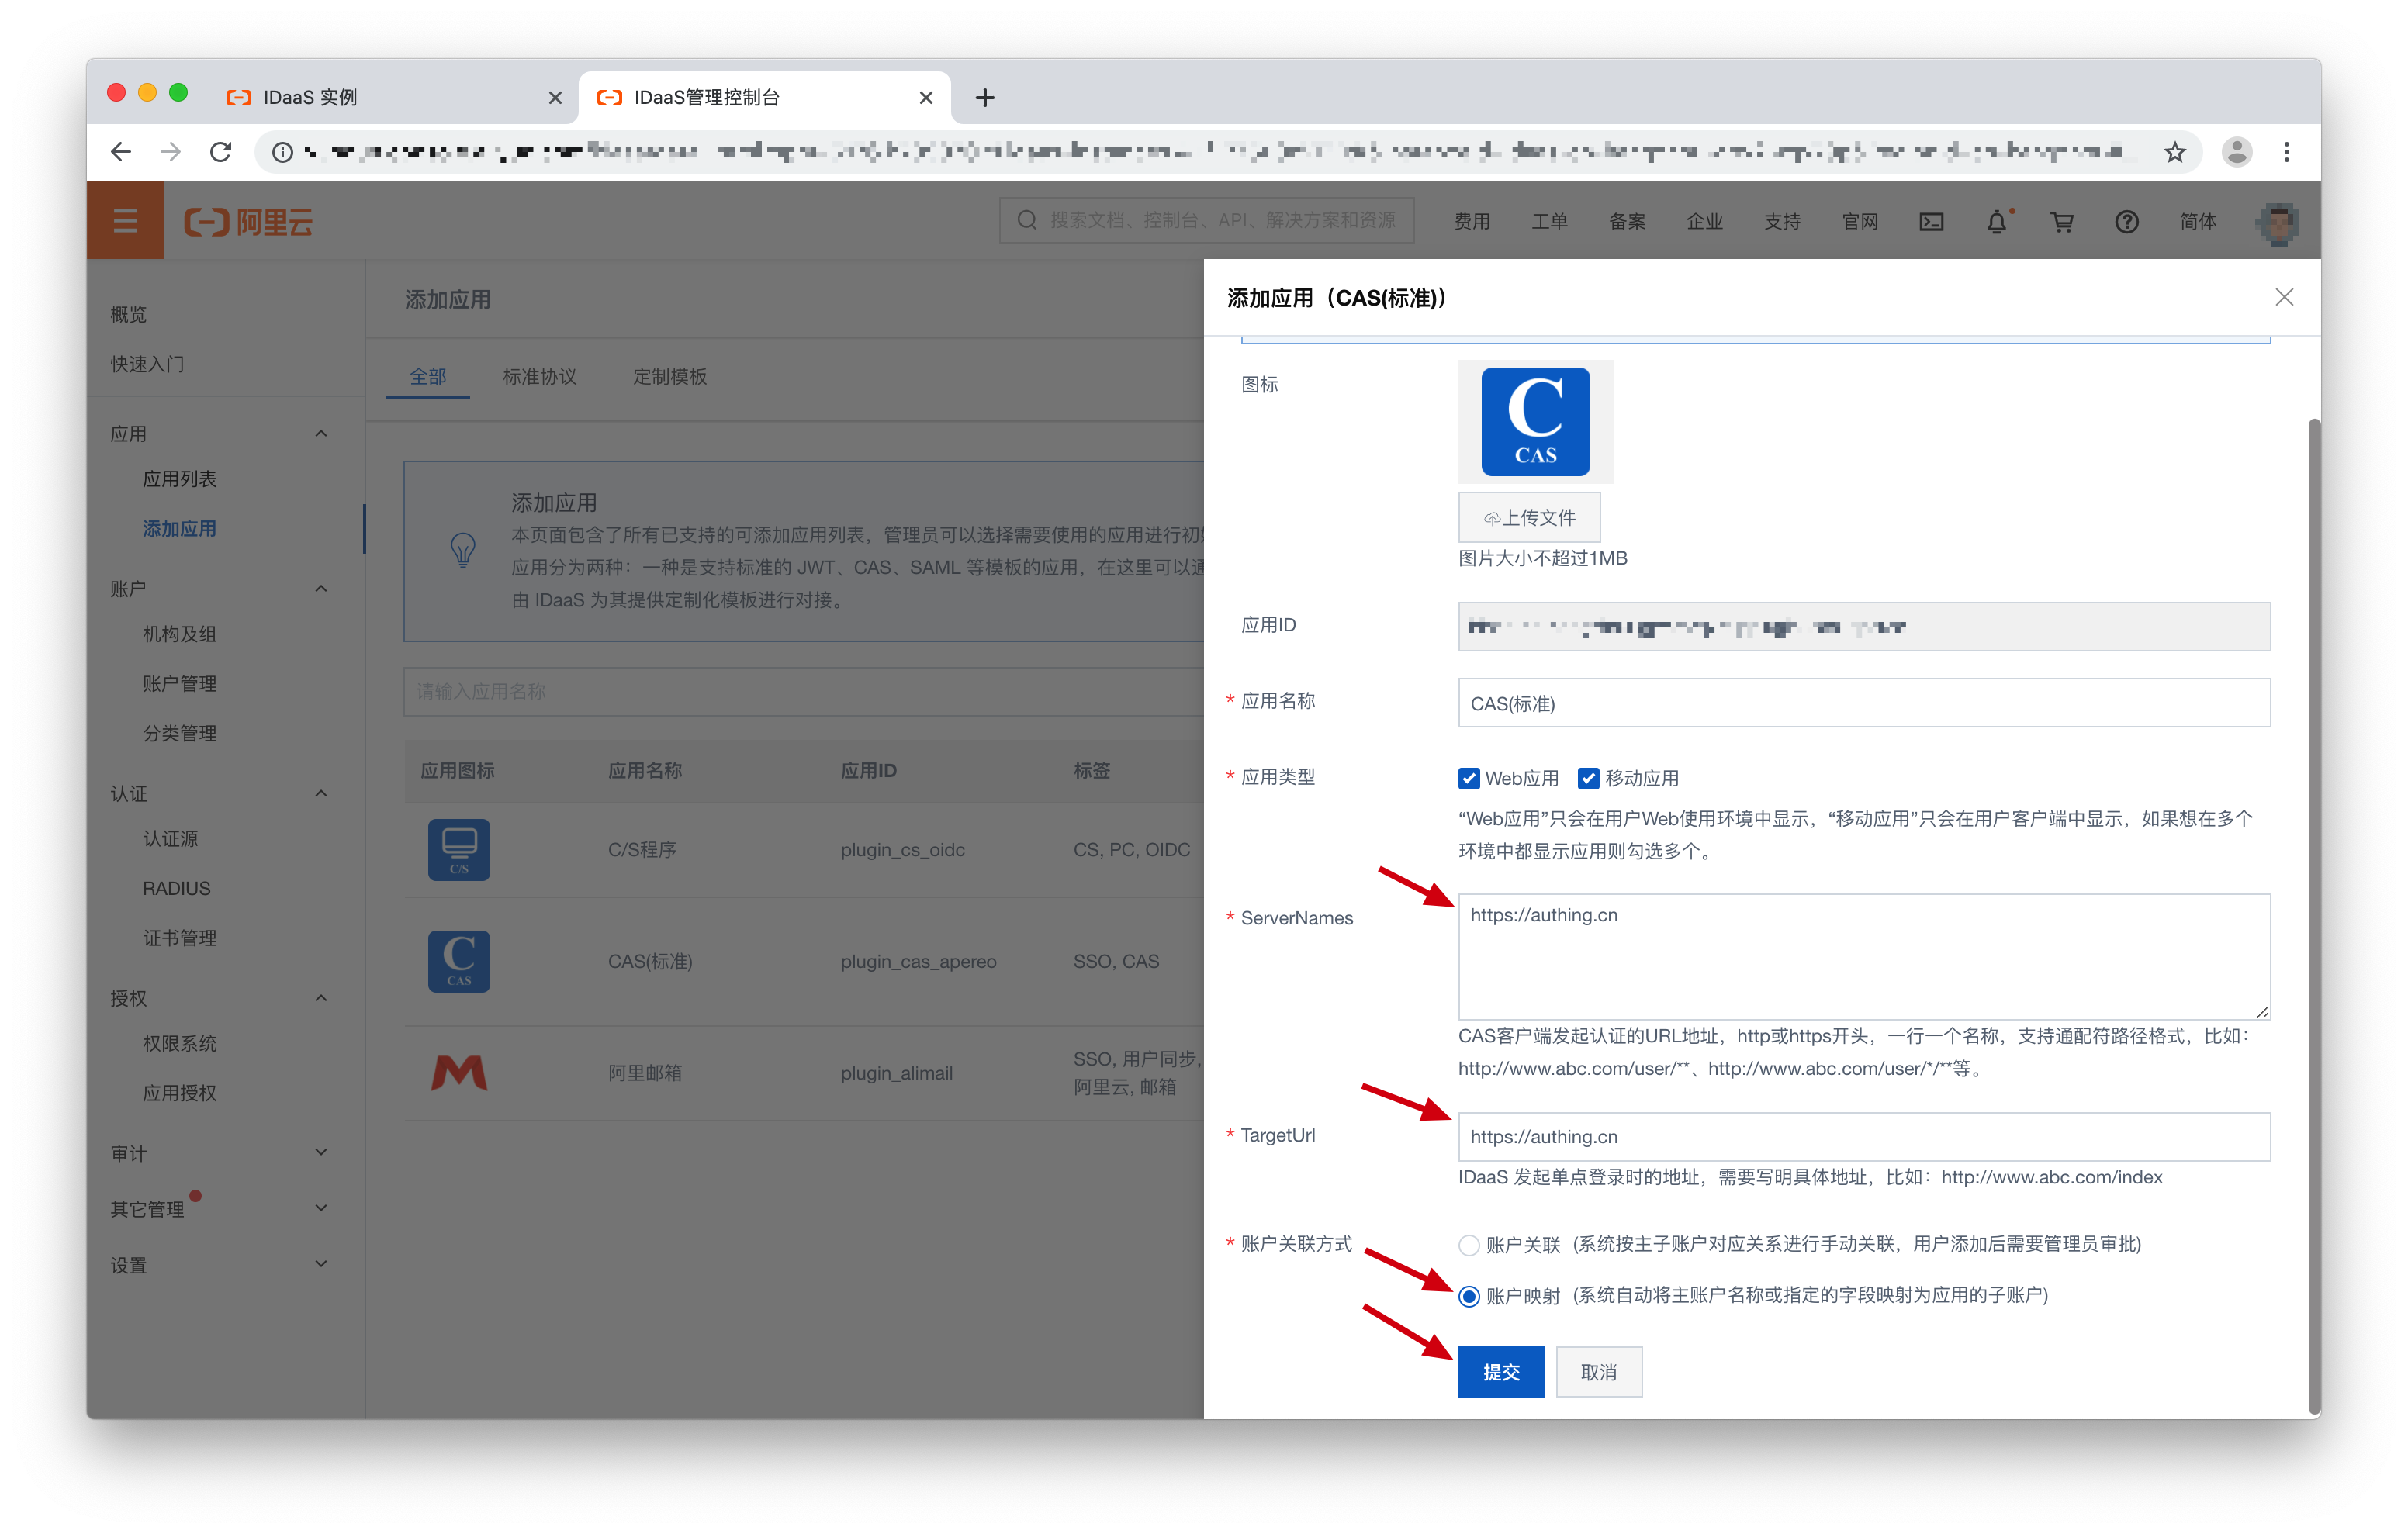Click the user avatar in top bar
Screen dimensions: 2408x1534
[2278, 222]
